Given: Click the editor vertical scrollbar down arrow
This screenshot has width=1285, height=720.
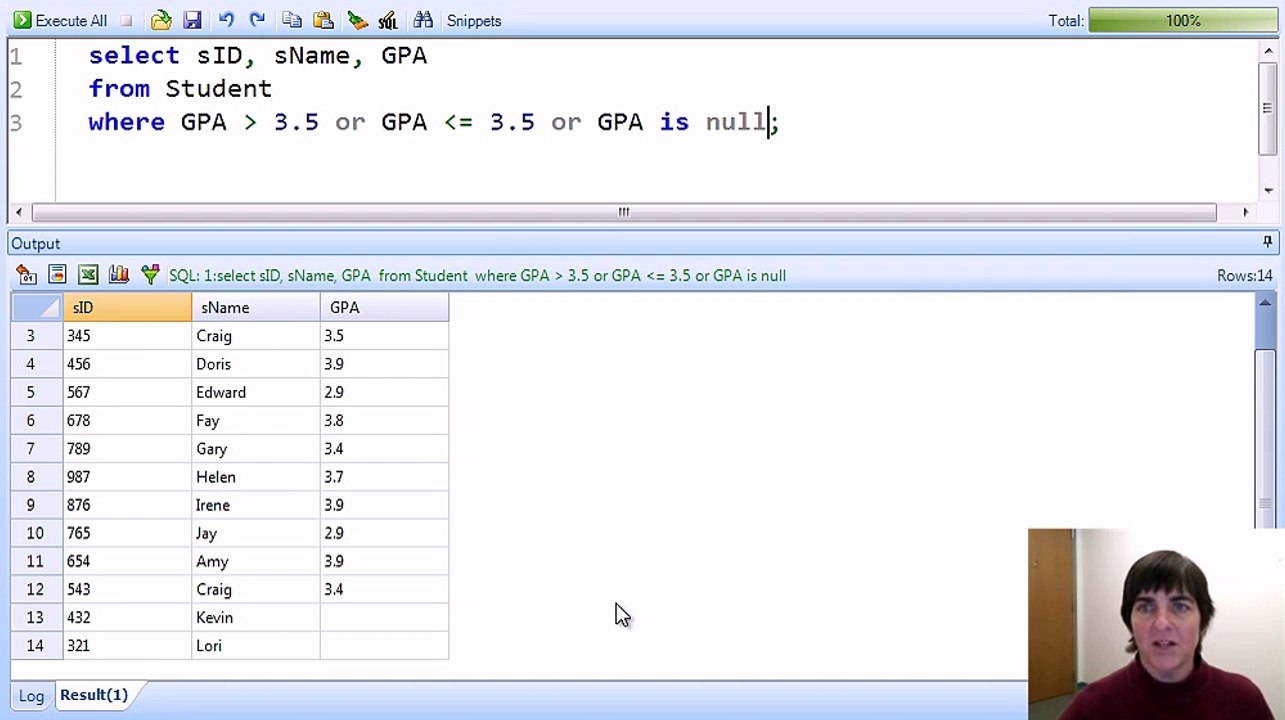Looking at the screenshot, I should coord(1268,190).
